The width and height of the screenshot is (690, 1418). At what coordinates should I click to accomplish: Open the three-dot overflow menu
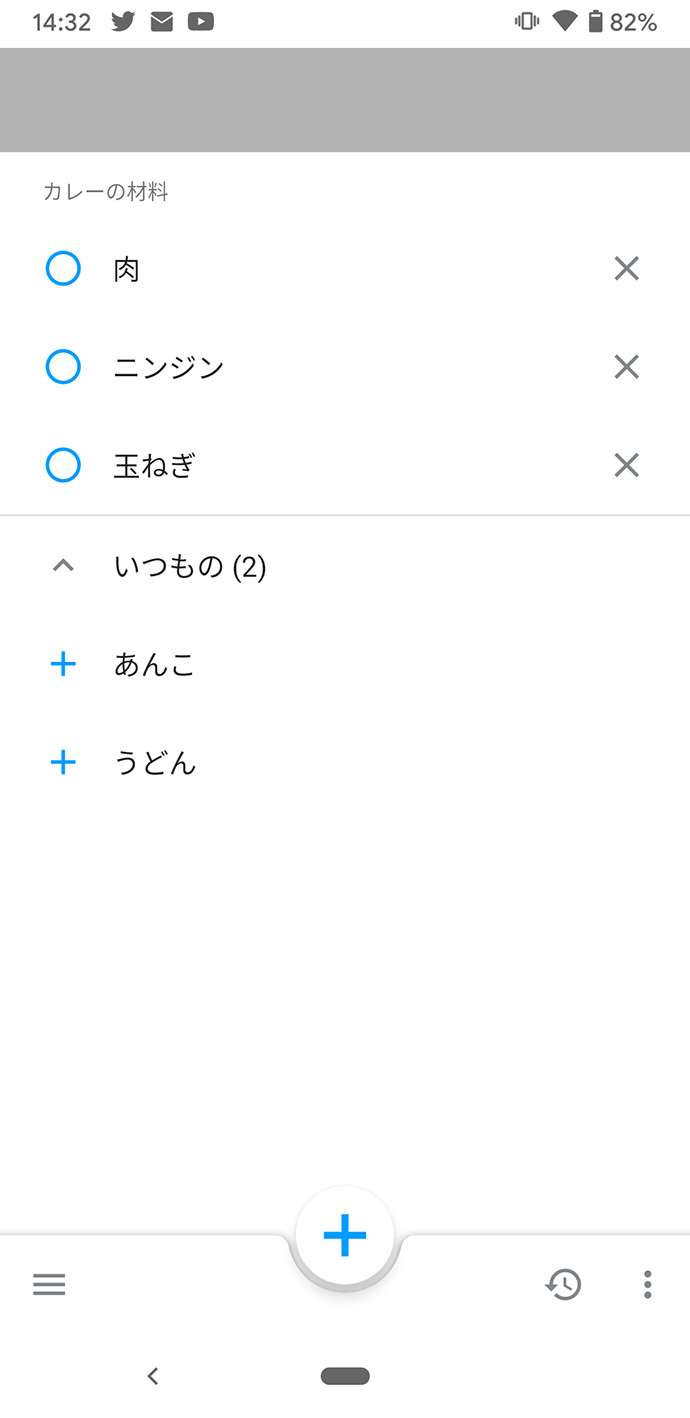coord(648,1284)
